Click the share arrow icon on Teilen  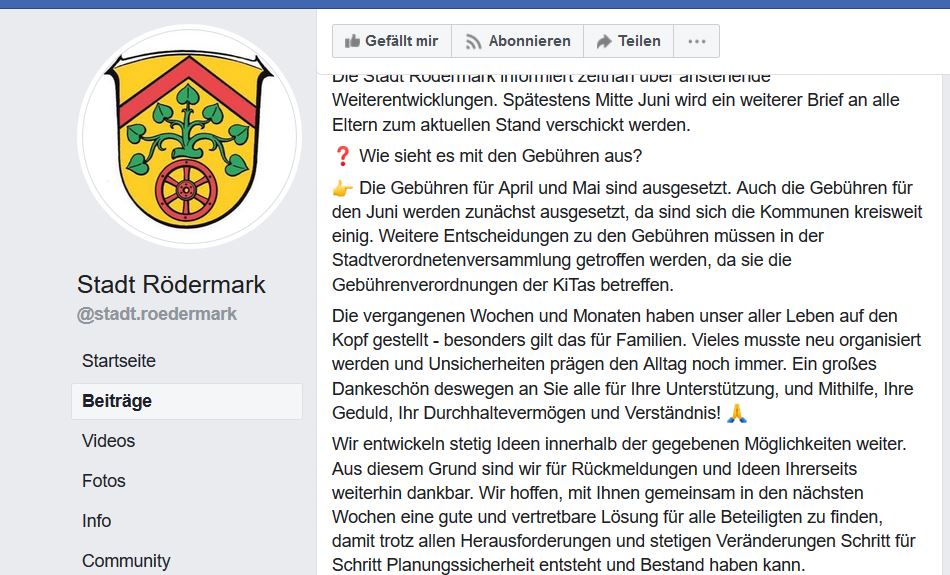click(x=604, y=42)
